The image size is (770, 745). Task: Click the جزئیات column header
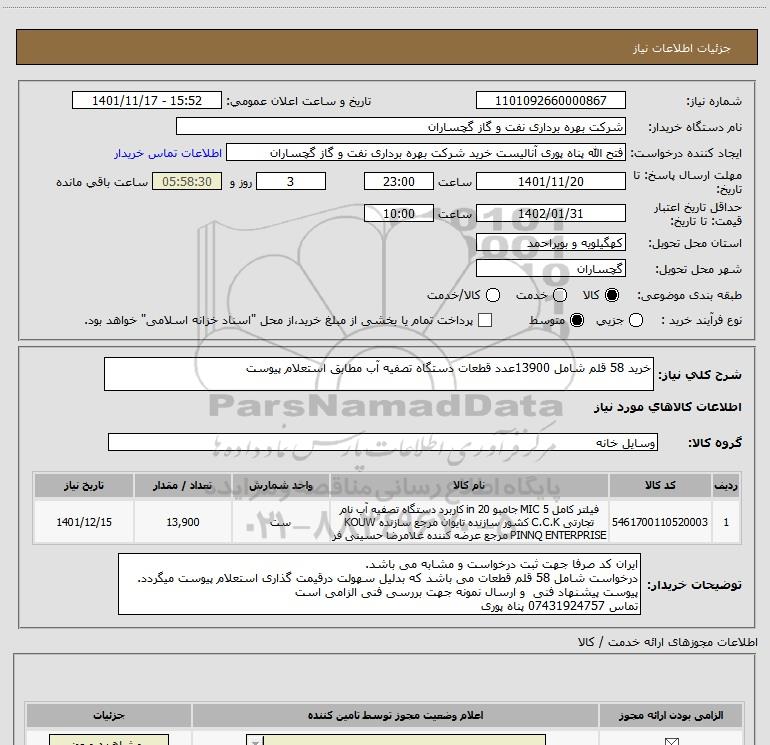109,716
